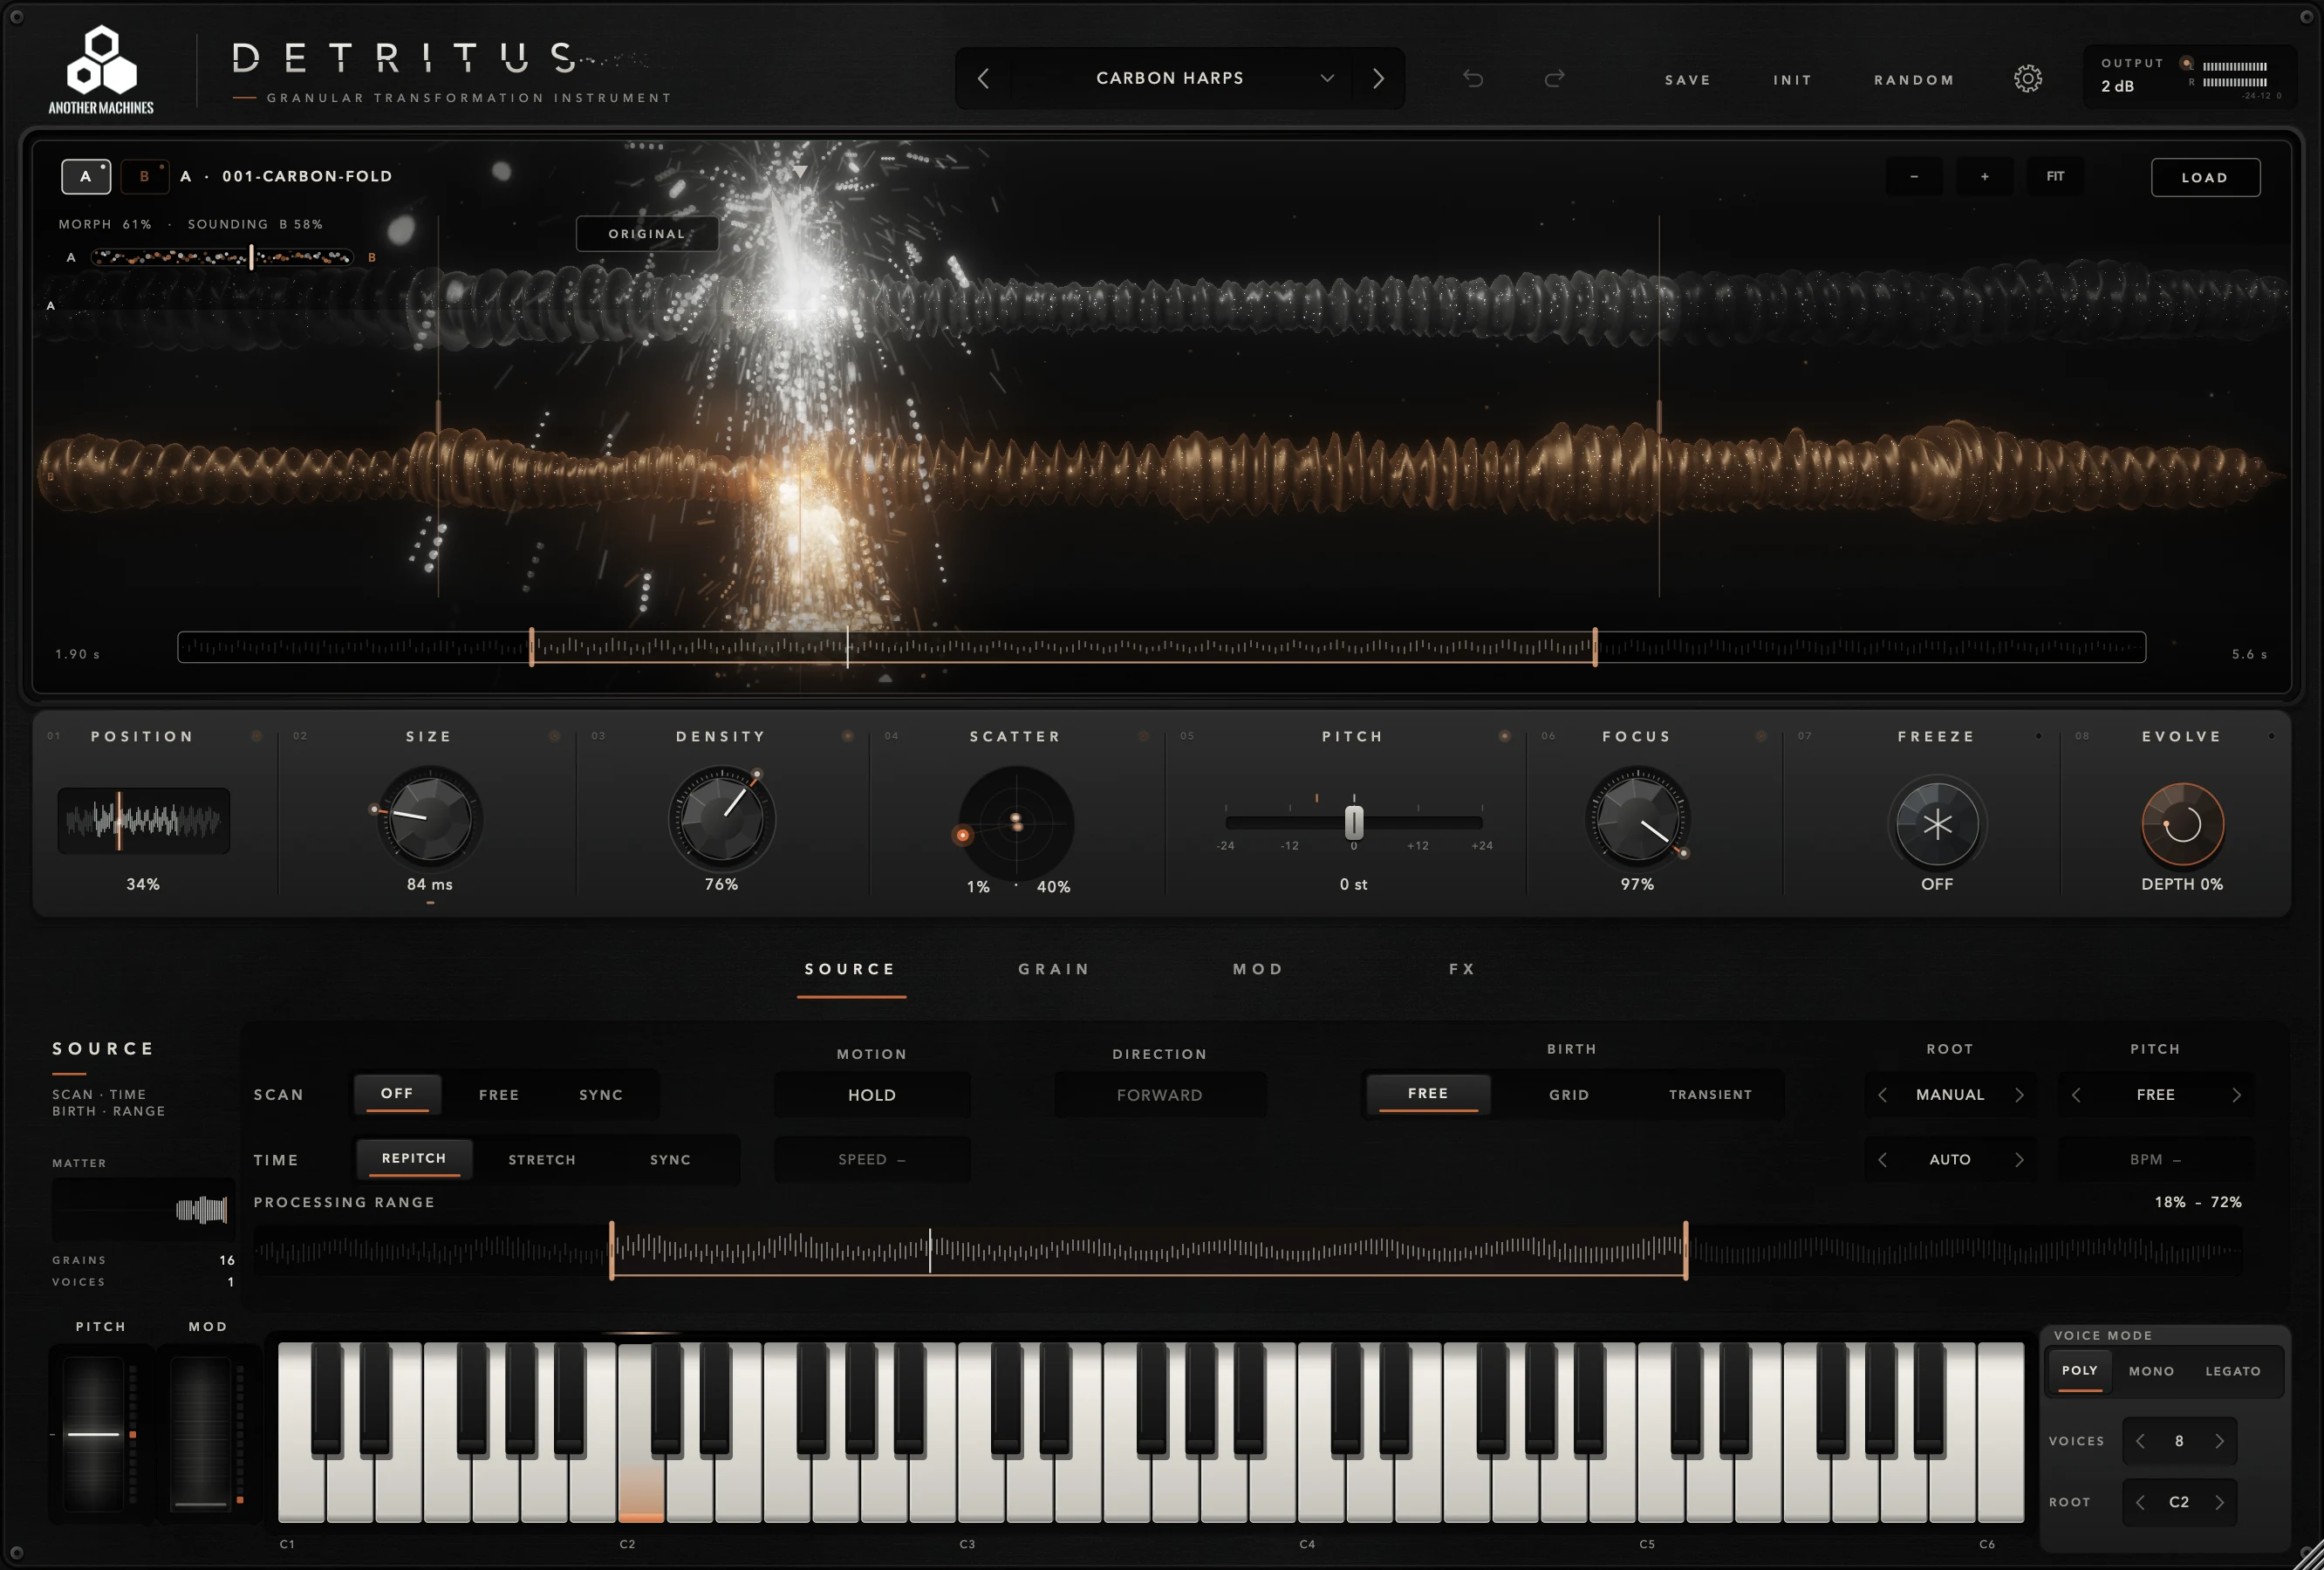The width and height of the screenshot is (2324, 1570).
Task: Select sample slot A
Action: coord(86,176)
